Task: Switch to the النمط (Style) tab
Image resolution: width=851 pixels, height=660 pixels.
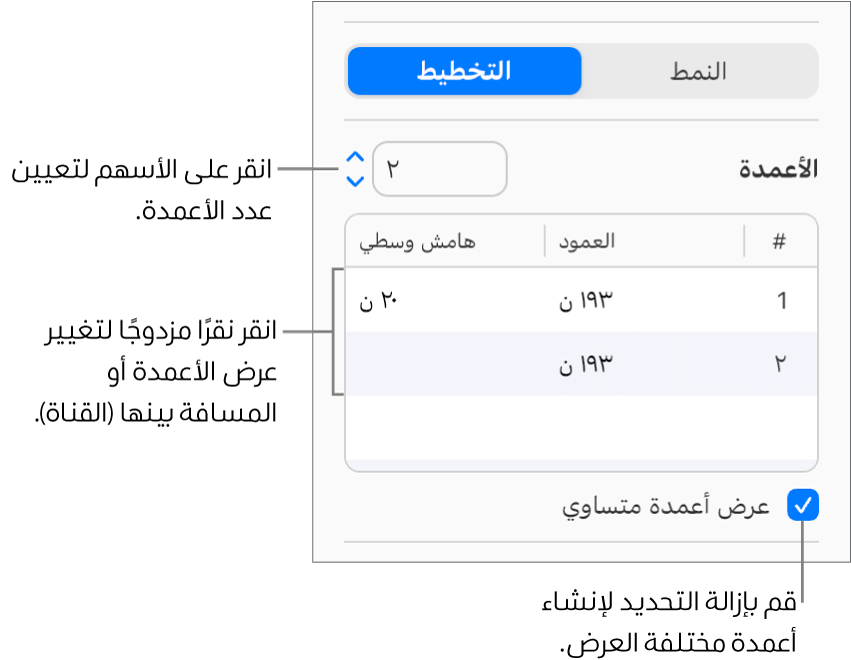Action: (x=700, y=71)
